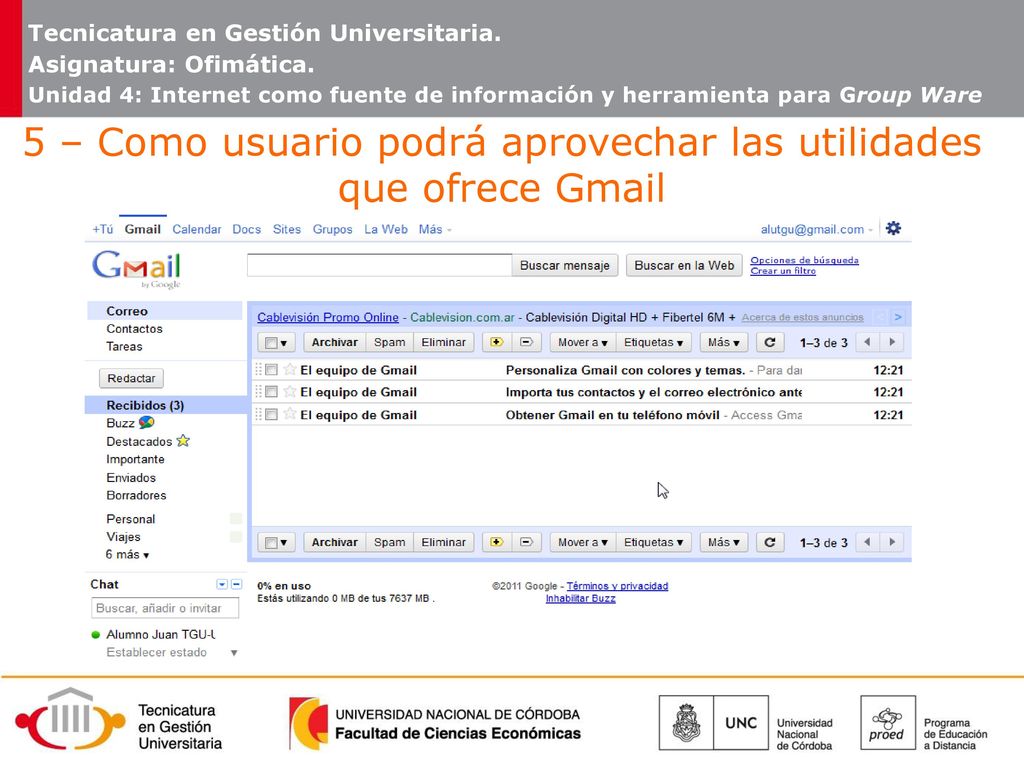The image size is (1024, 768).
Task: Click the 'Buscar en la Web' button
Action: [x=684, y=265]
